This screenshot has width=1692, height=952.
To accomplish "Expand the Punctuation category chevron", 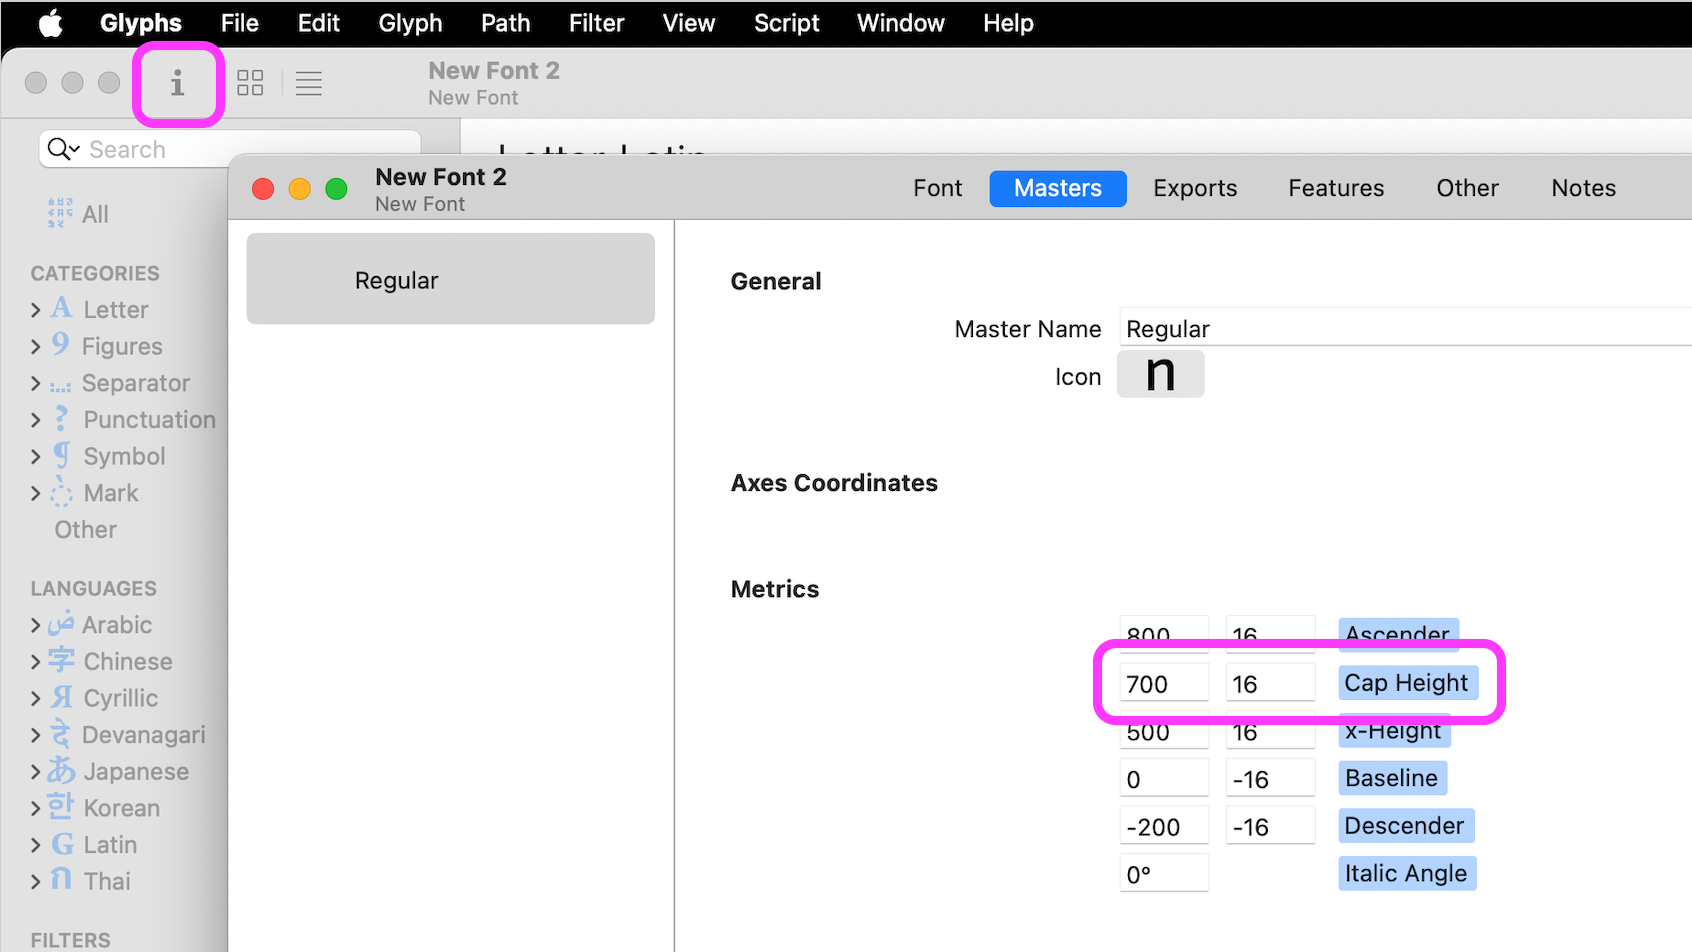I will pyautogui.click(x=36, y=420).
